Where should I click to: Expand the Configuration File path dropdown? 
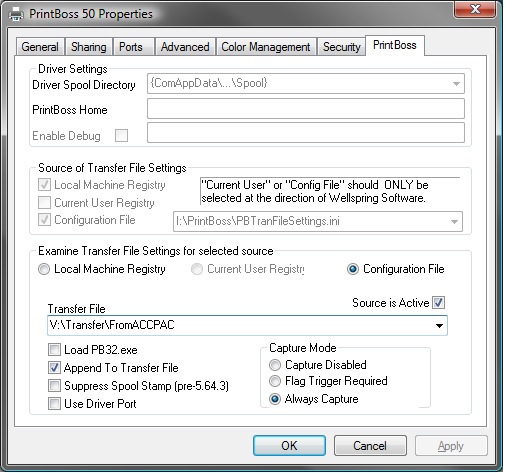pyautogui.click(x=454, y=222)
